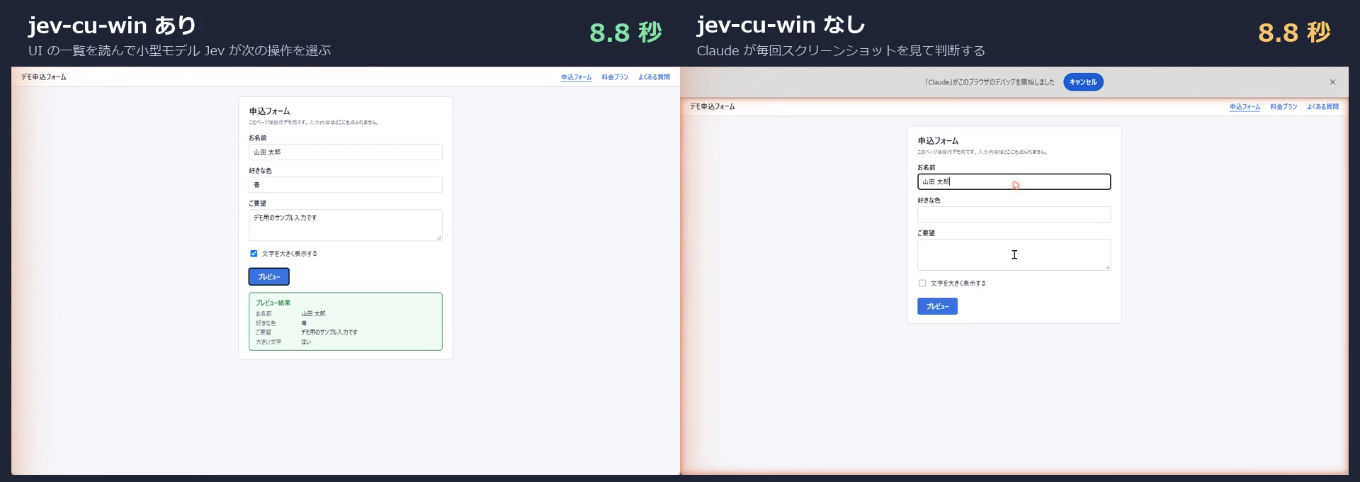Open 申込フォーム nav link in right panel
The height and width of the screenshot is (482, 1360).
point(1244,106)
